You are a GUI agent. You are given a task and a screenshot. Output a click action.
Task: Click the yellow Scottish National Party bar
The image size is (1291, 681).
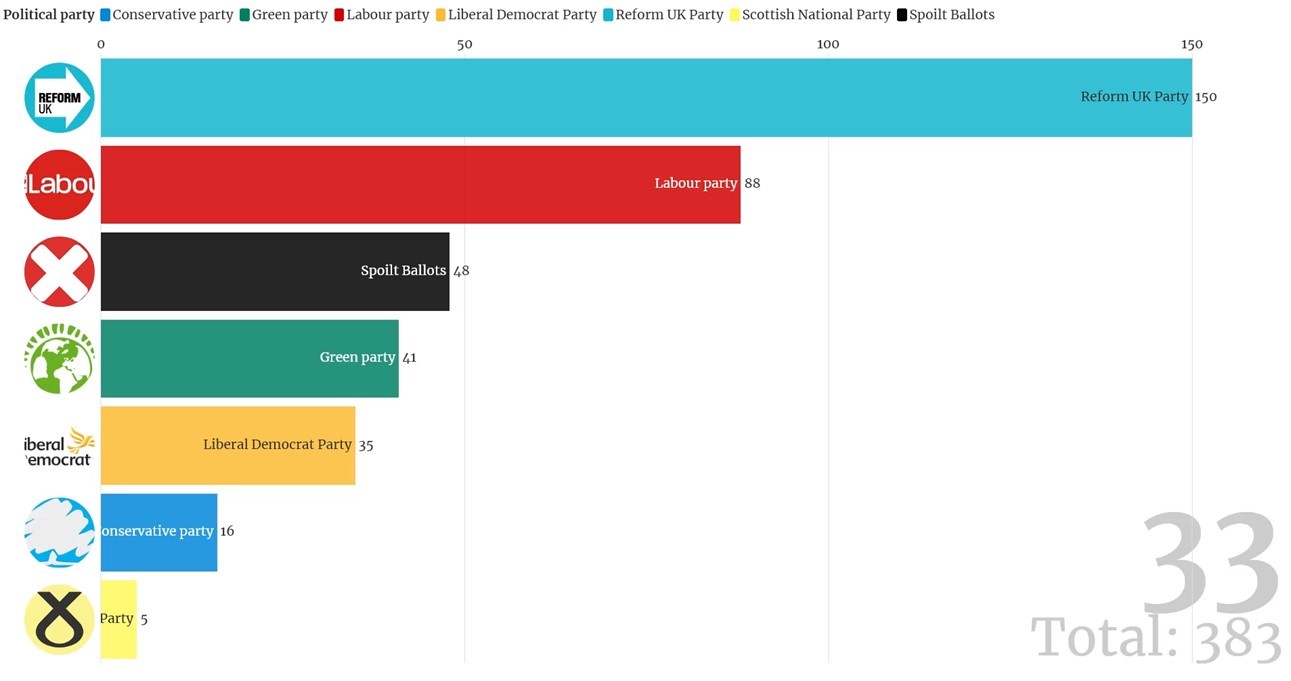tap(119, 619)
